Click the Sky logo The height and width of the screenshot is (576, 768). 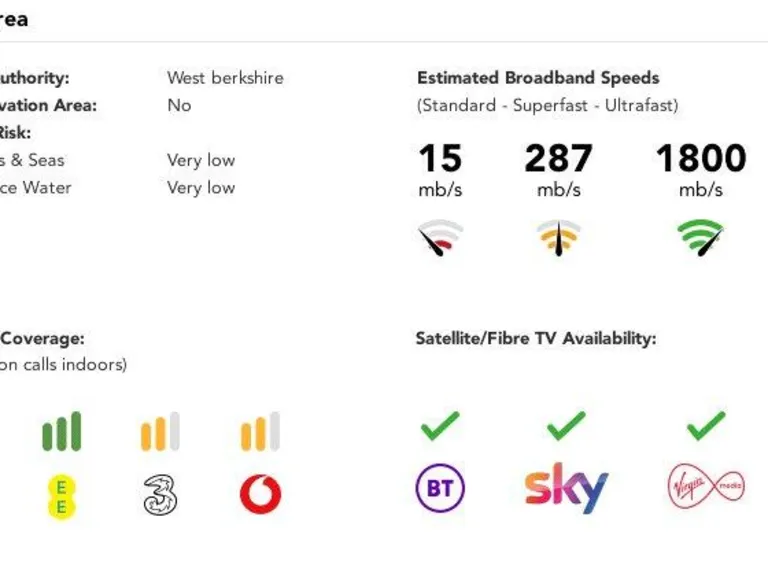coord(566,487)
